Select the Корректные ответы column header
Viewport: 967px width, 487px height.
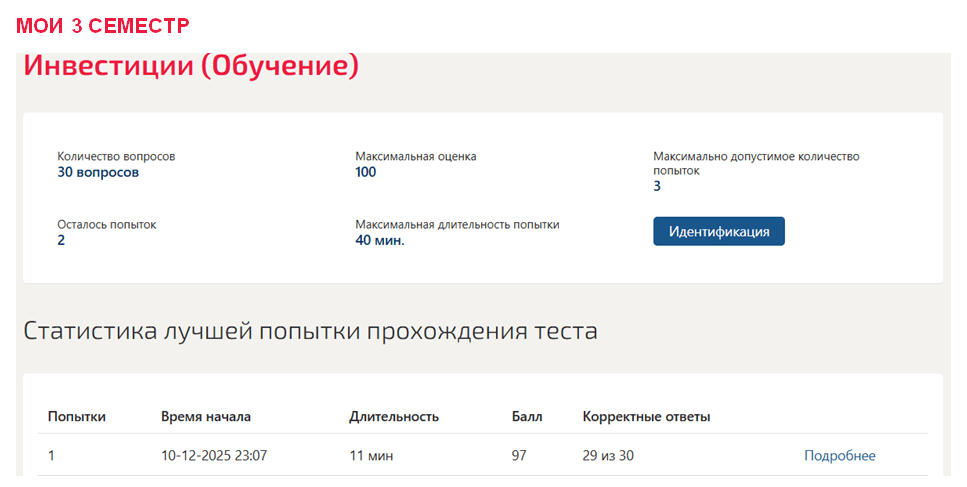click(646, 417)
